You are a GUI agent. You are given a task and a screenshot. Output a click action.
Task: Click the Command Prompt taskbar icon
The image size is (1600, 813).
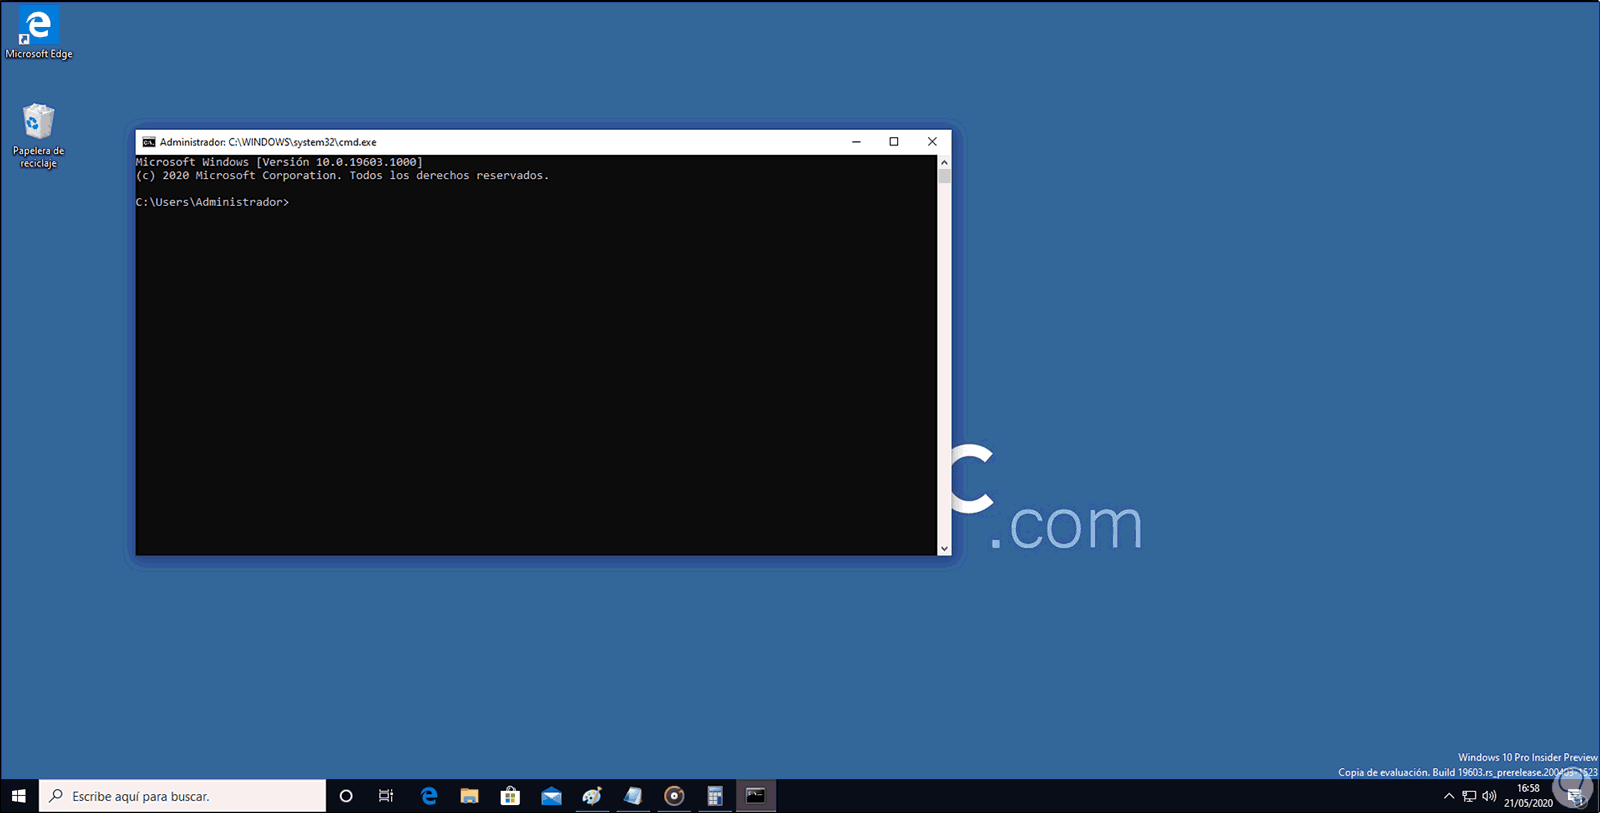(756, 796)
